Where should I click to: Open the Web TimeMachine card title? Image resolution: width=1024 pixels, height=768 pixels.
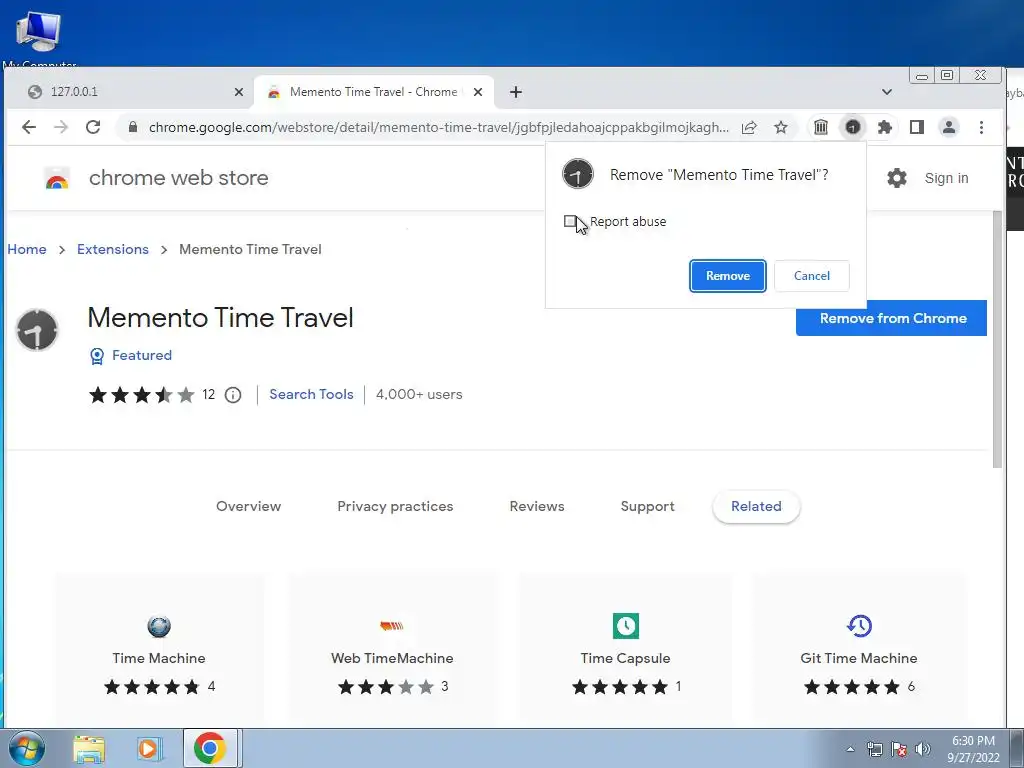tap(392, 658)
